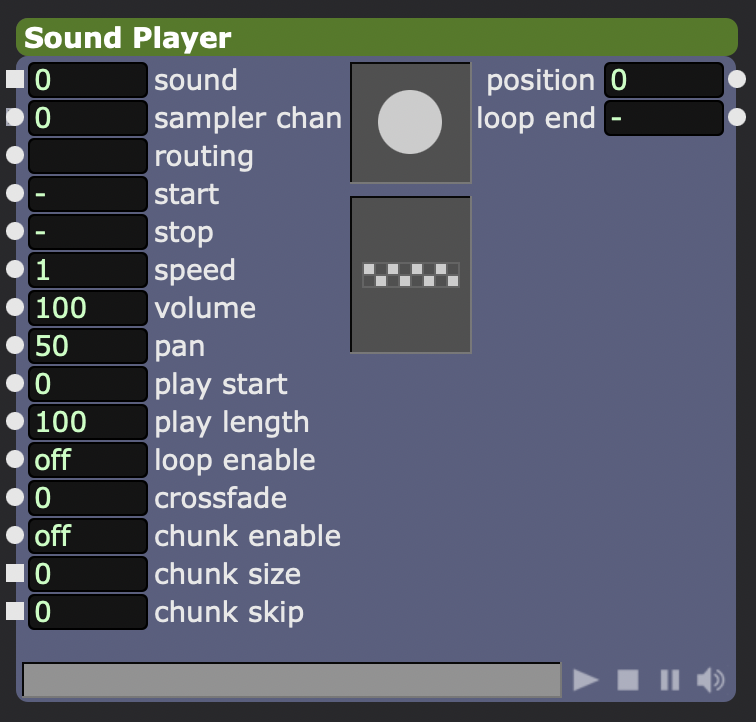Click the start trigger field
The image size is (756, 722).
coord(88,194)
